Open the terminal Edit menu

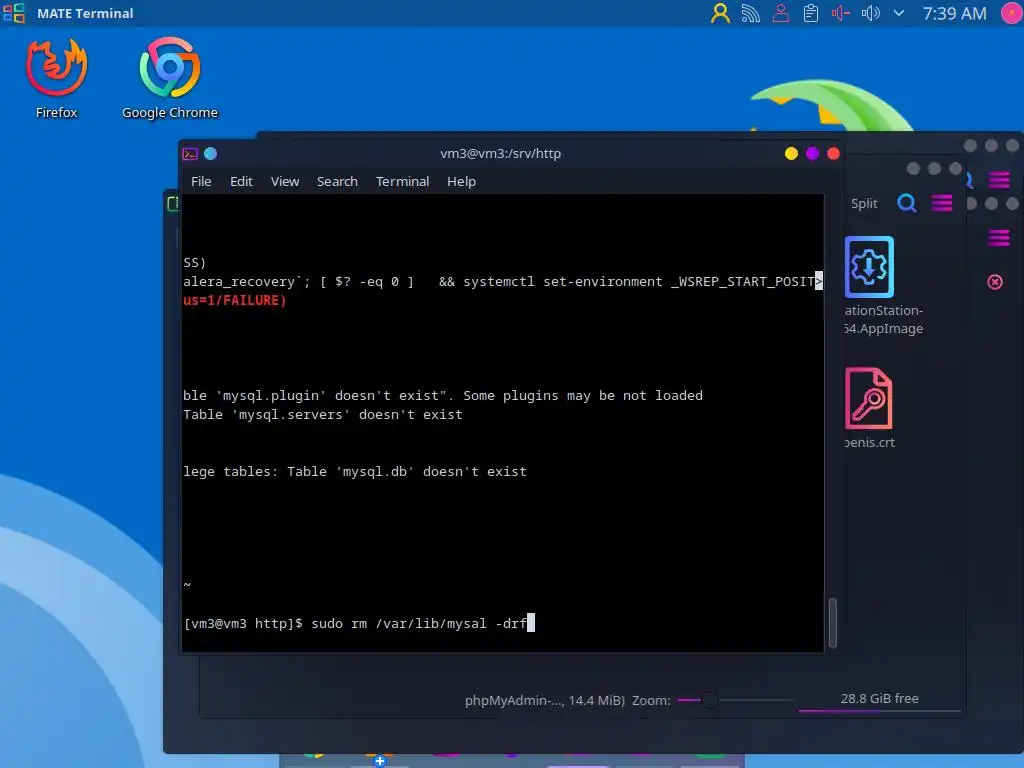pos(241,182)
